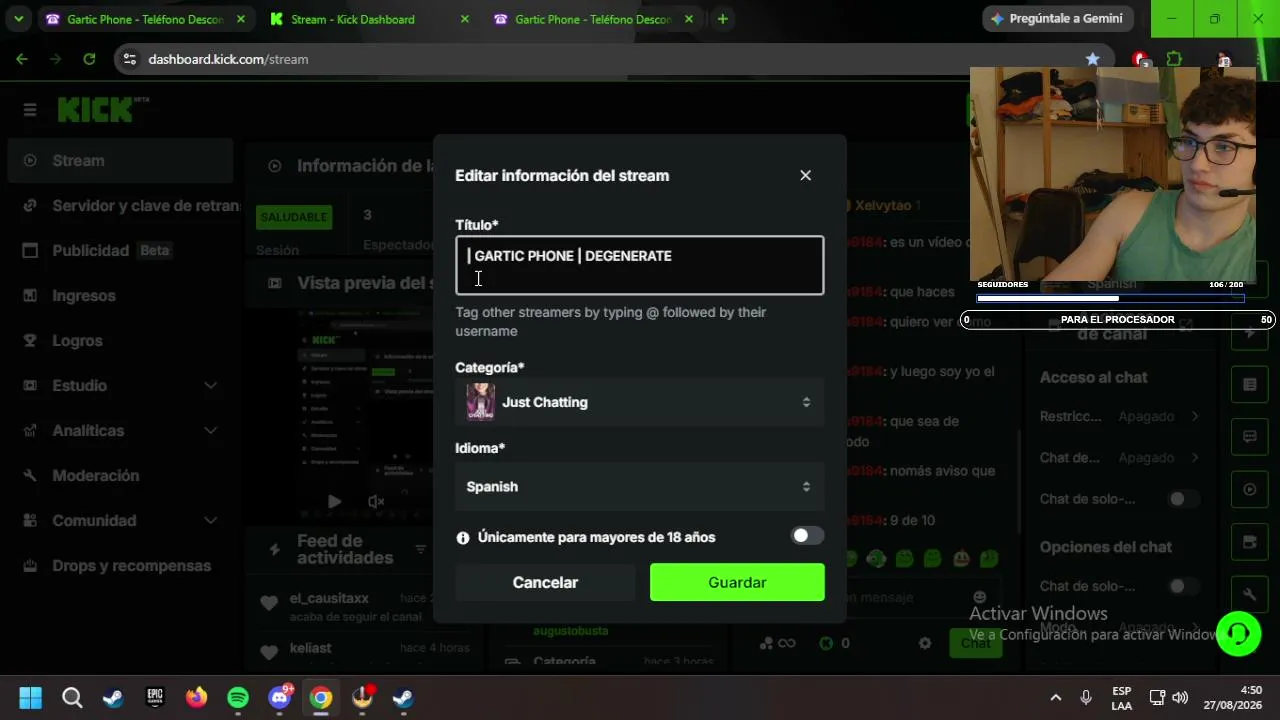Open a new browser tab

point(722,19)
